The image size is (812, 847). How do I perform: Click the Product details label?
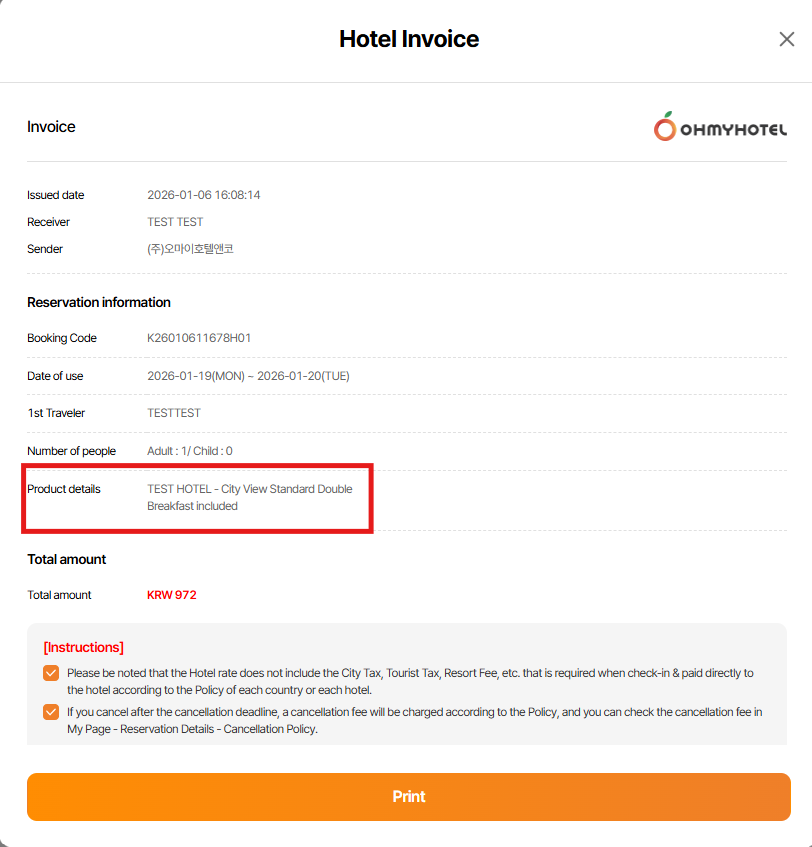click(64, 489)
